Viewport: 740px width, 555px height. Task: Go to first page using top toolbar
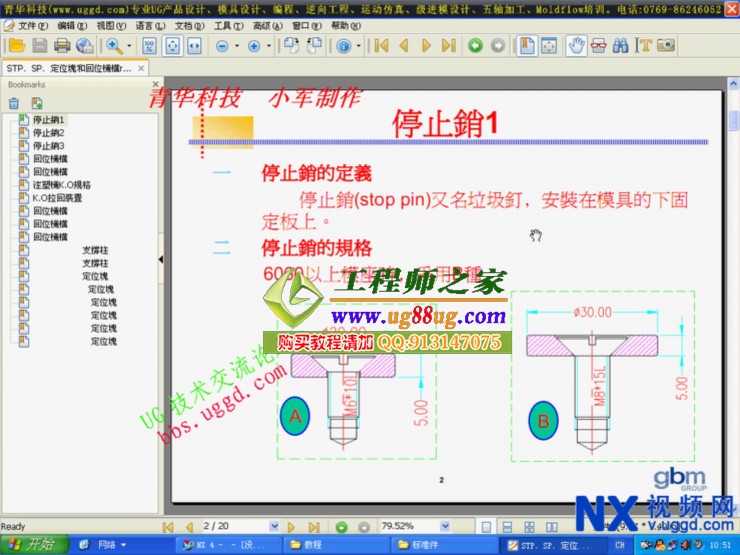381,46
